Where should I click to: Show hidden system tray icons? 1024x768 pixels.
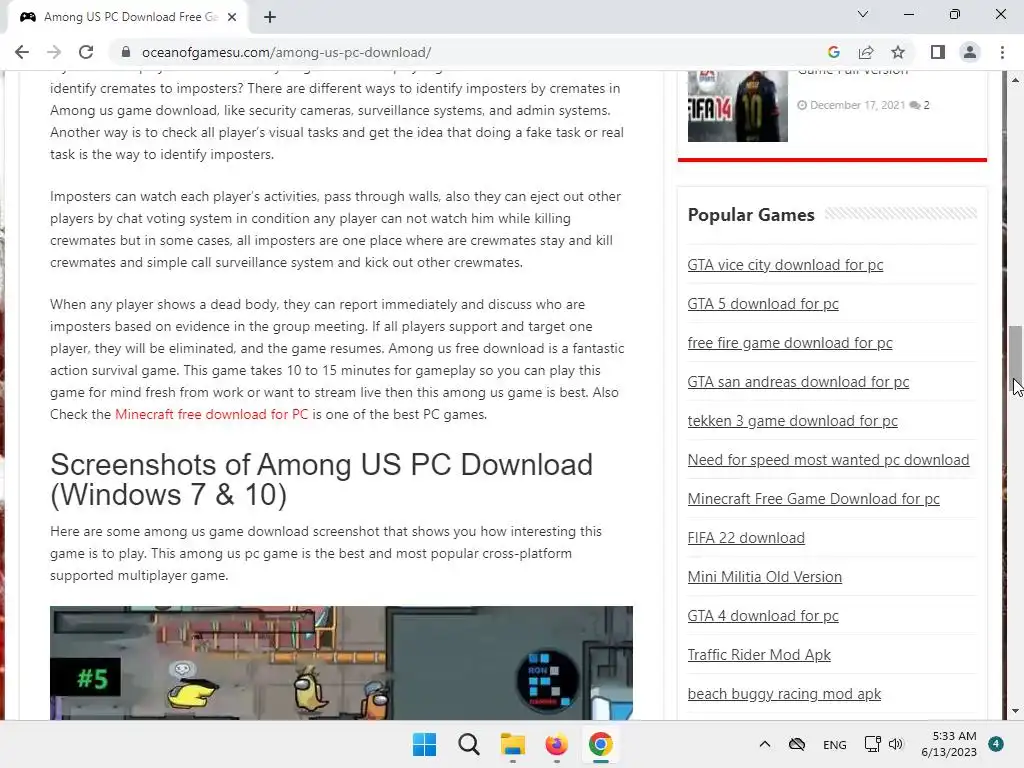(x=765, y=744)
